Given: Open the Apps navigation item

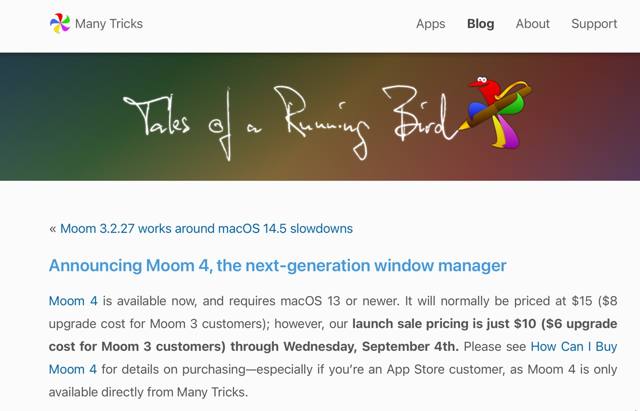Looking at the screenshot, I should click(430, 24).
